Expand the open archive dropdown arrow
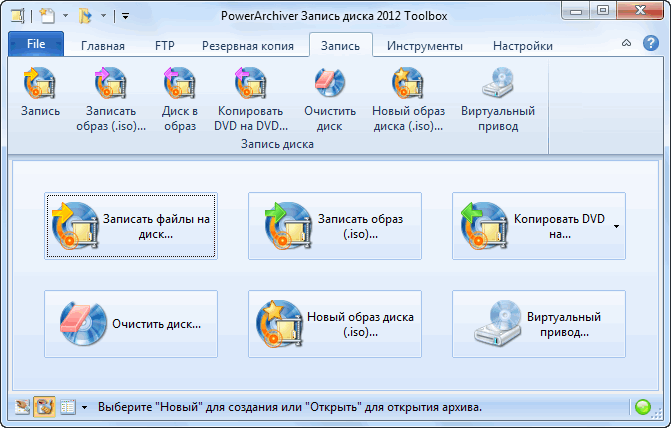The height and width of the screenshot is (428, 671). pos(104,16)
